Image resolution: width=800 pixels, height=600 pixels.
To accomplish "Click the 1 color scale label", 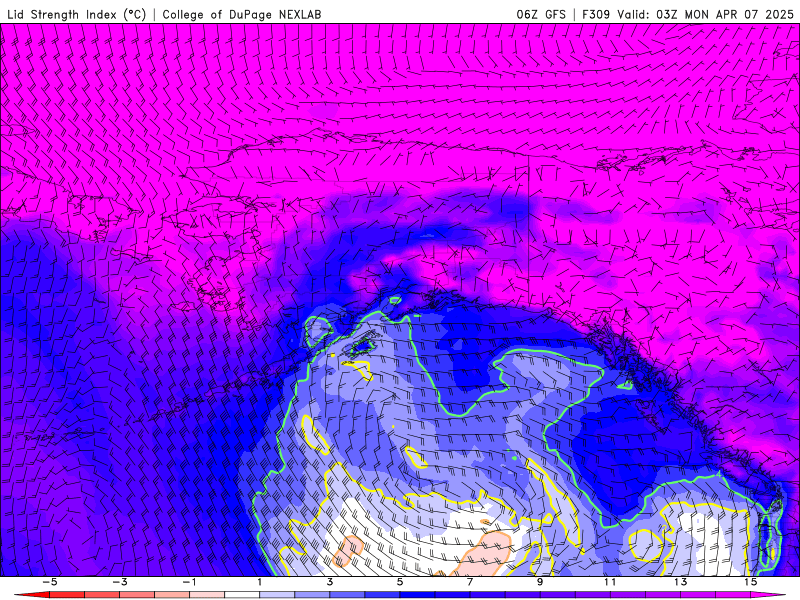I will pos(260,582).
